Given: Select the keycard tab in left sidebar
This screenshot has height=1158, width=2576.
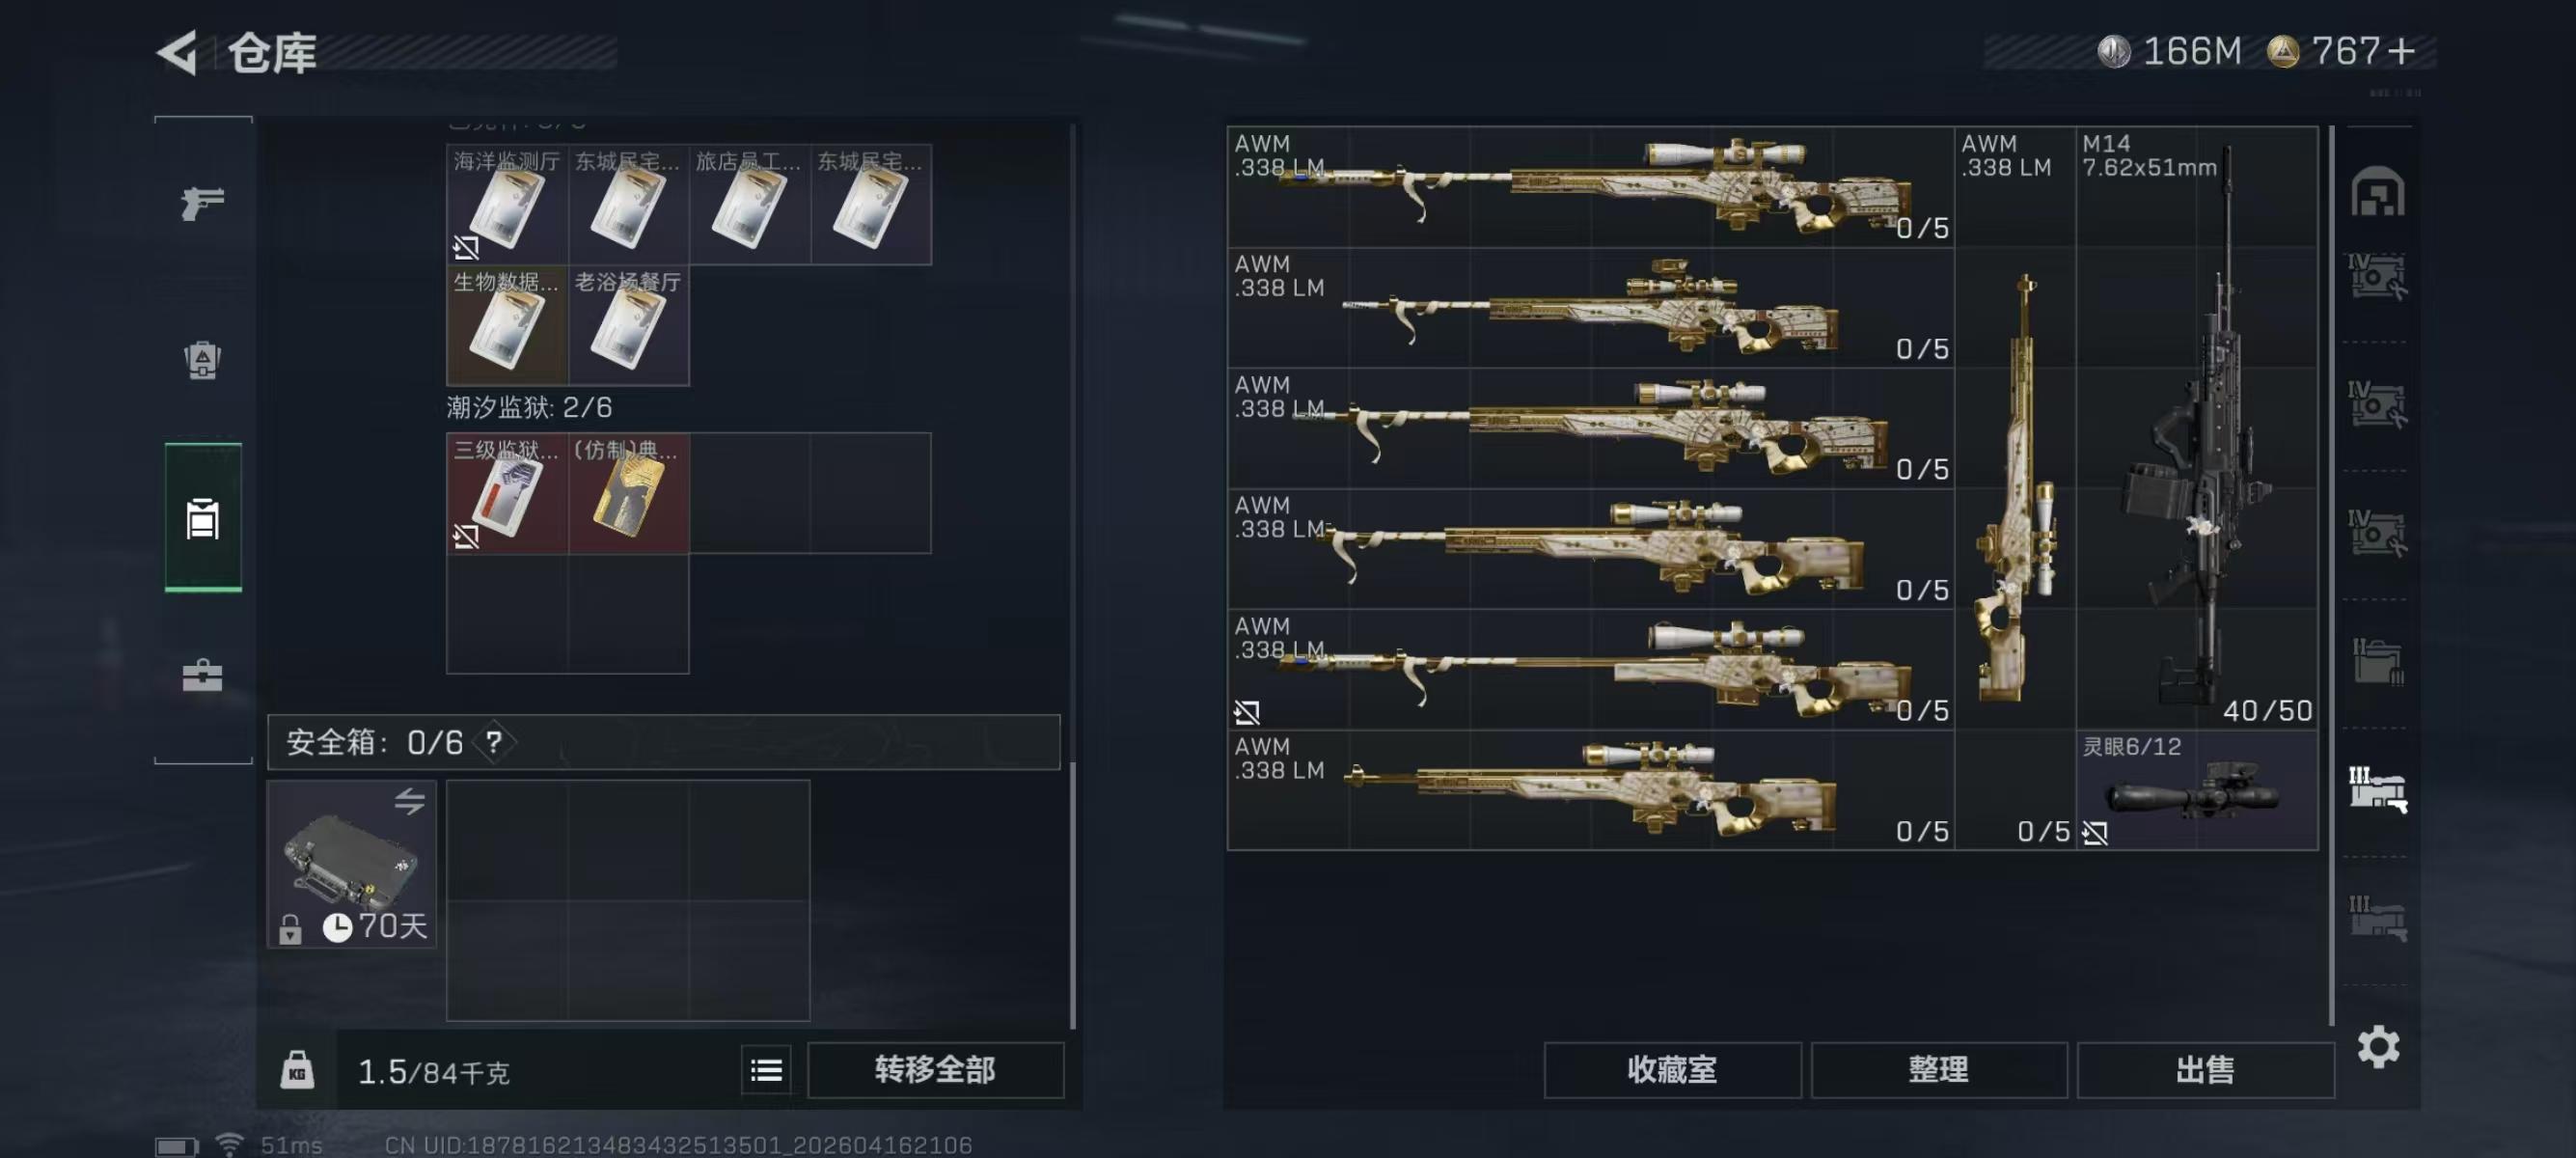Looking at the screenshot, I should (x=203, y=518).
